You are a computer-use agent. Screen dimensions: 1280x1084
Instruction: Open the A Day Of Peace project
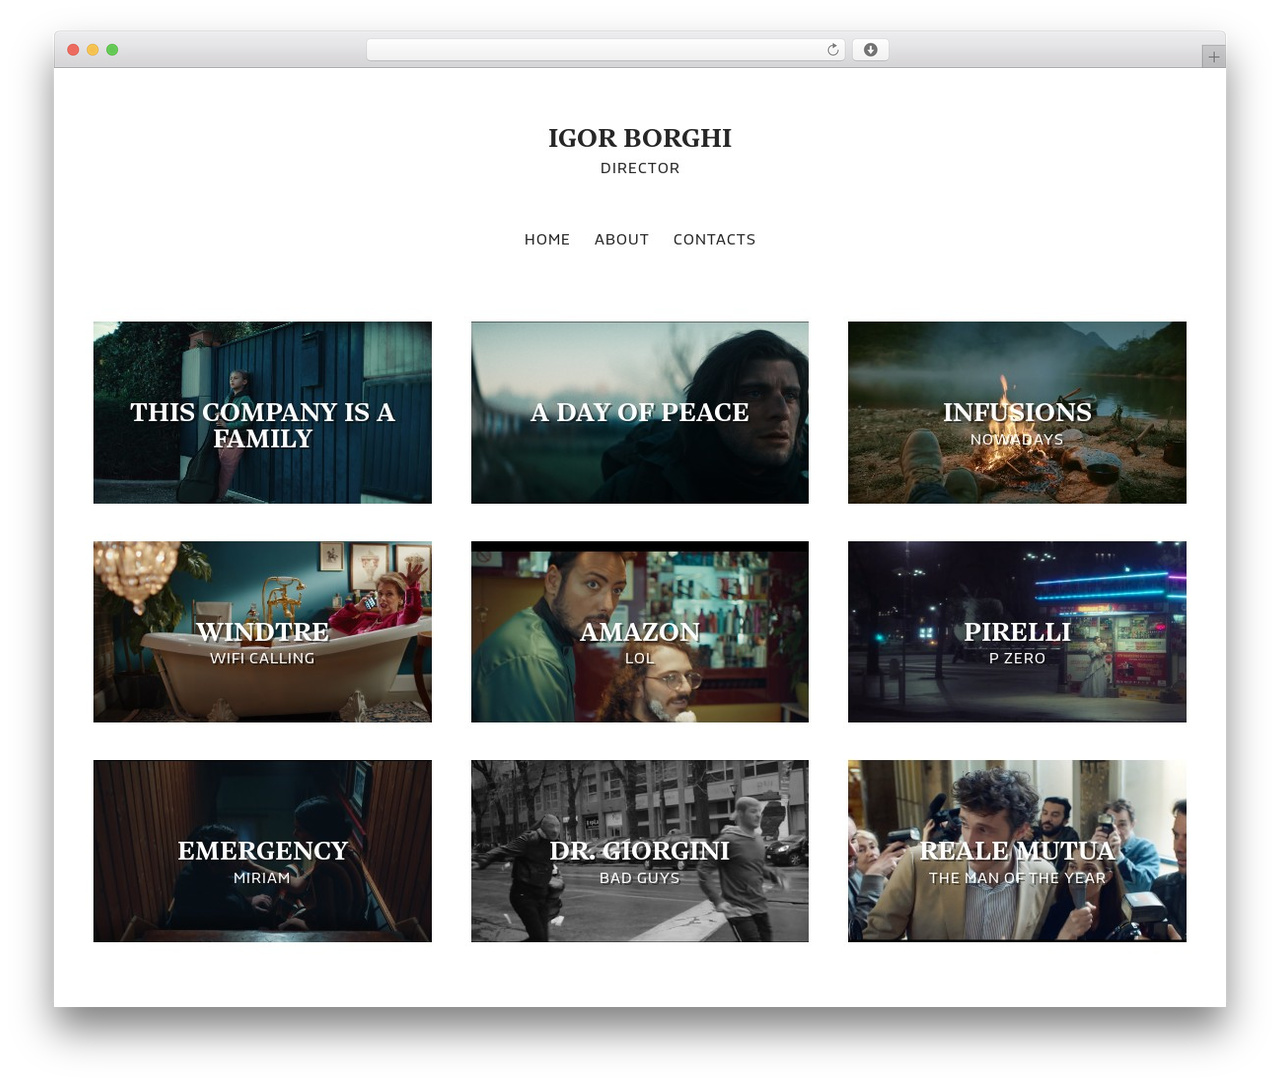click(640, 412)
